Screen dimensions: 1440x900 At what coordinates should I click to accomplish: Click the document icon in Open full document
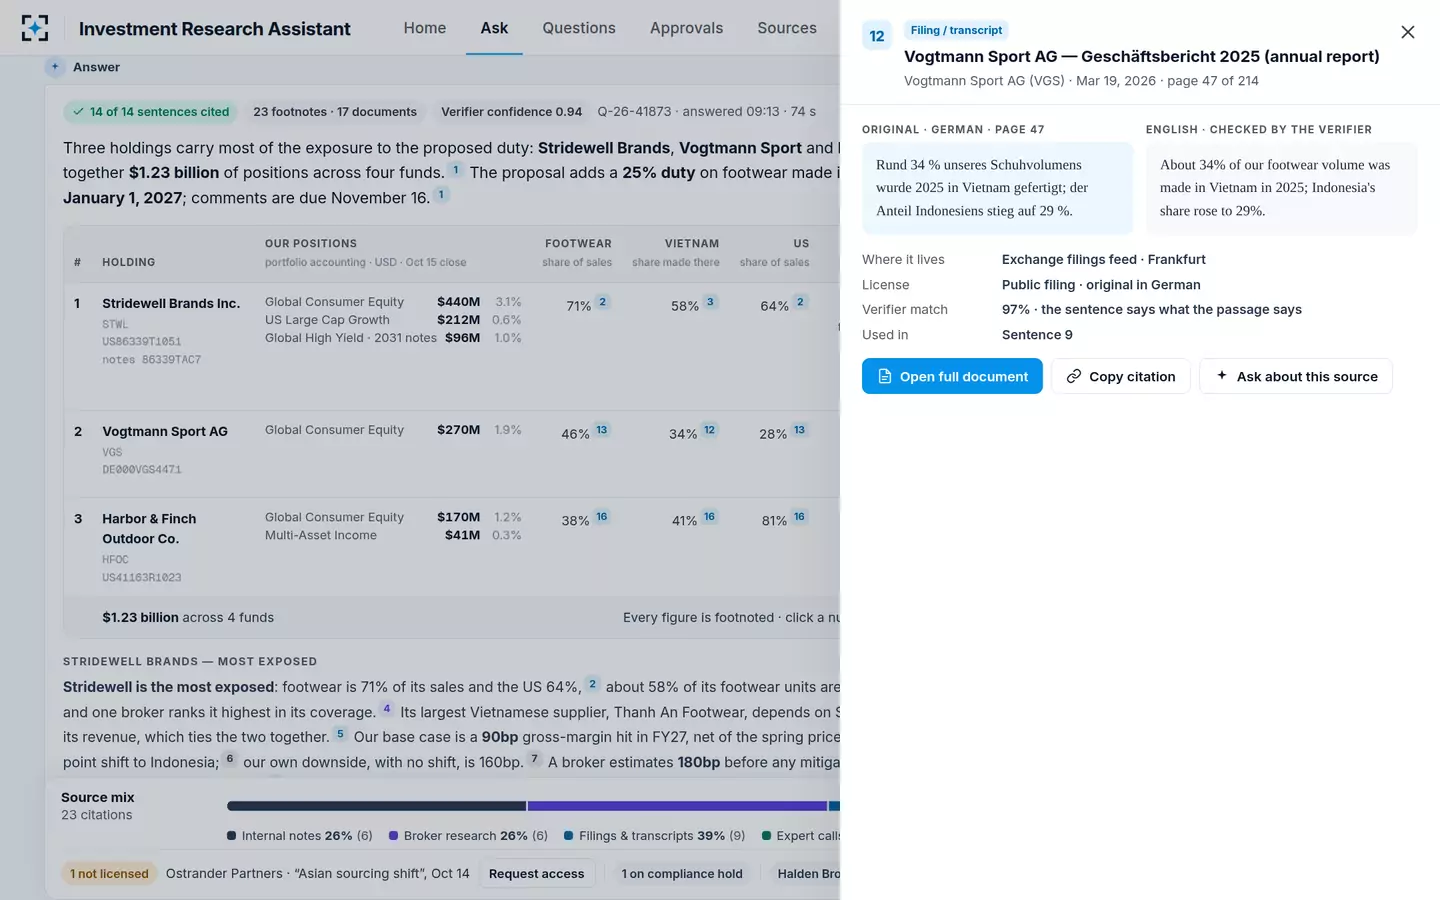click(x=884, y=376)
